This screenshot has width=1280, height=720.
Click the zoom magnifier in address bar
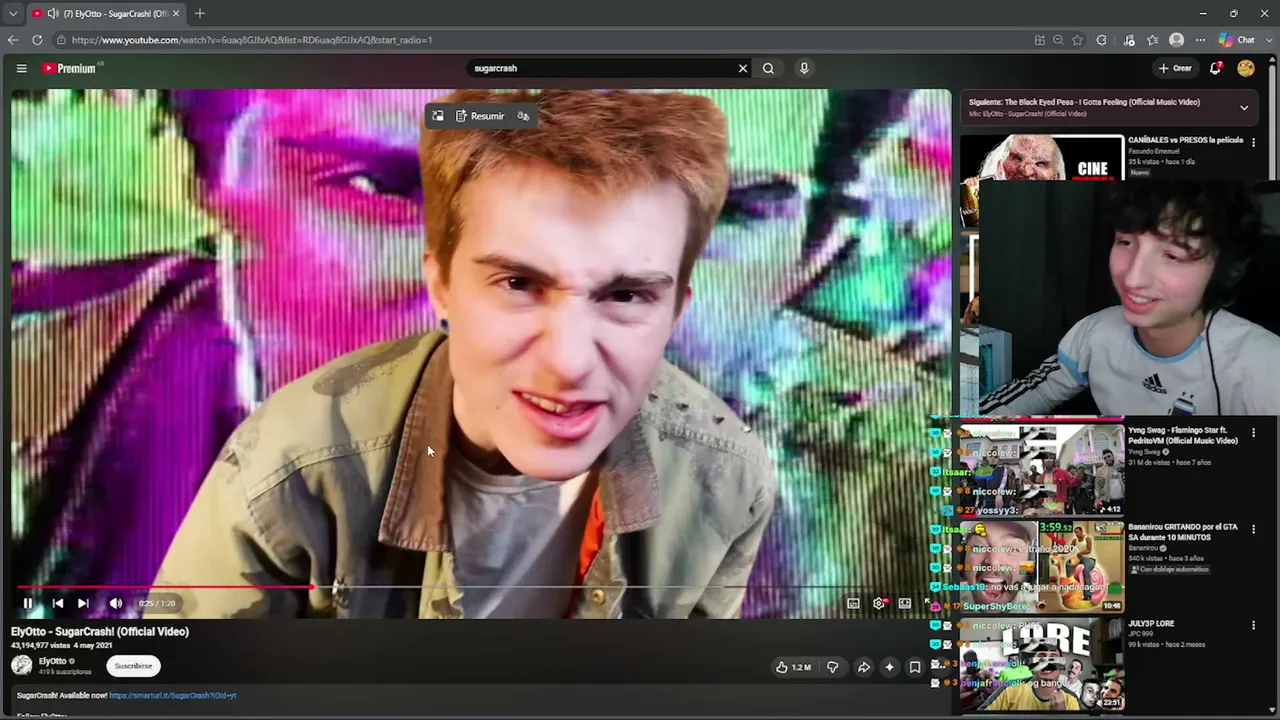click(1058, 40)
